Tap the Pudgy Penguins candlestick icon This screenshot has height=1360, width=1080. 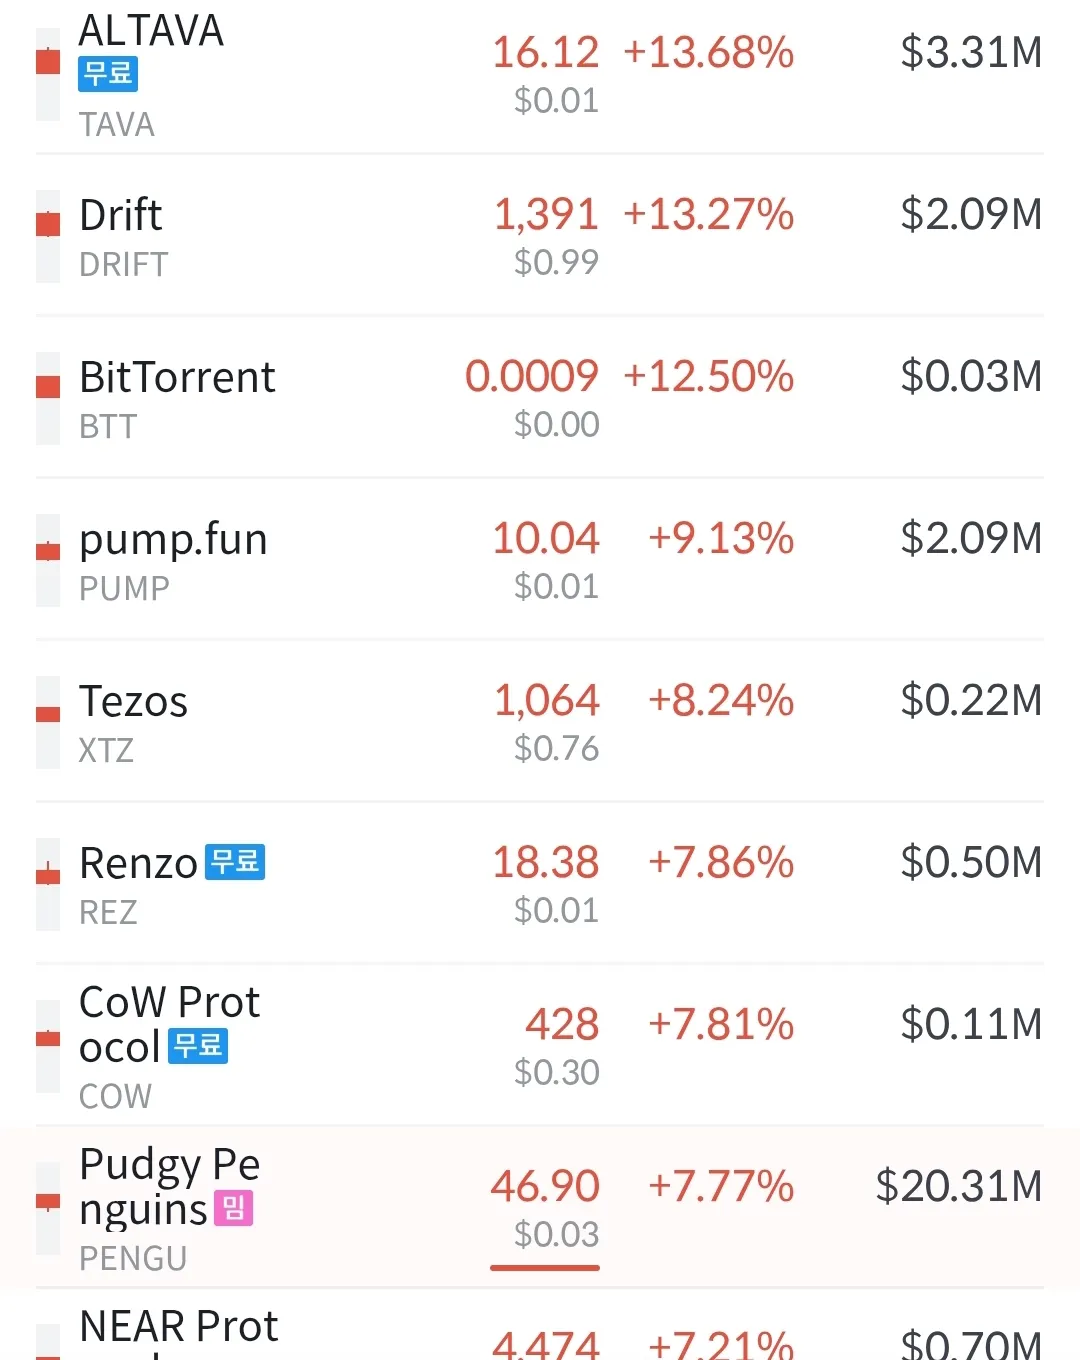pos(48,1208)
